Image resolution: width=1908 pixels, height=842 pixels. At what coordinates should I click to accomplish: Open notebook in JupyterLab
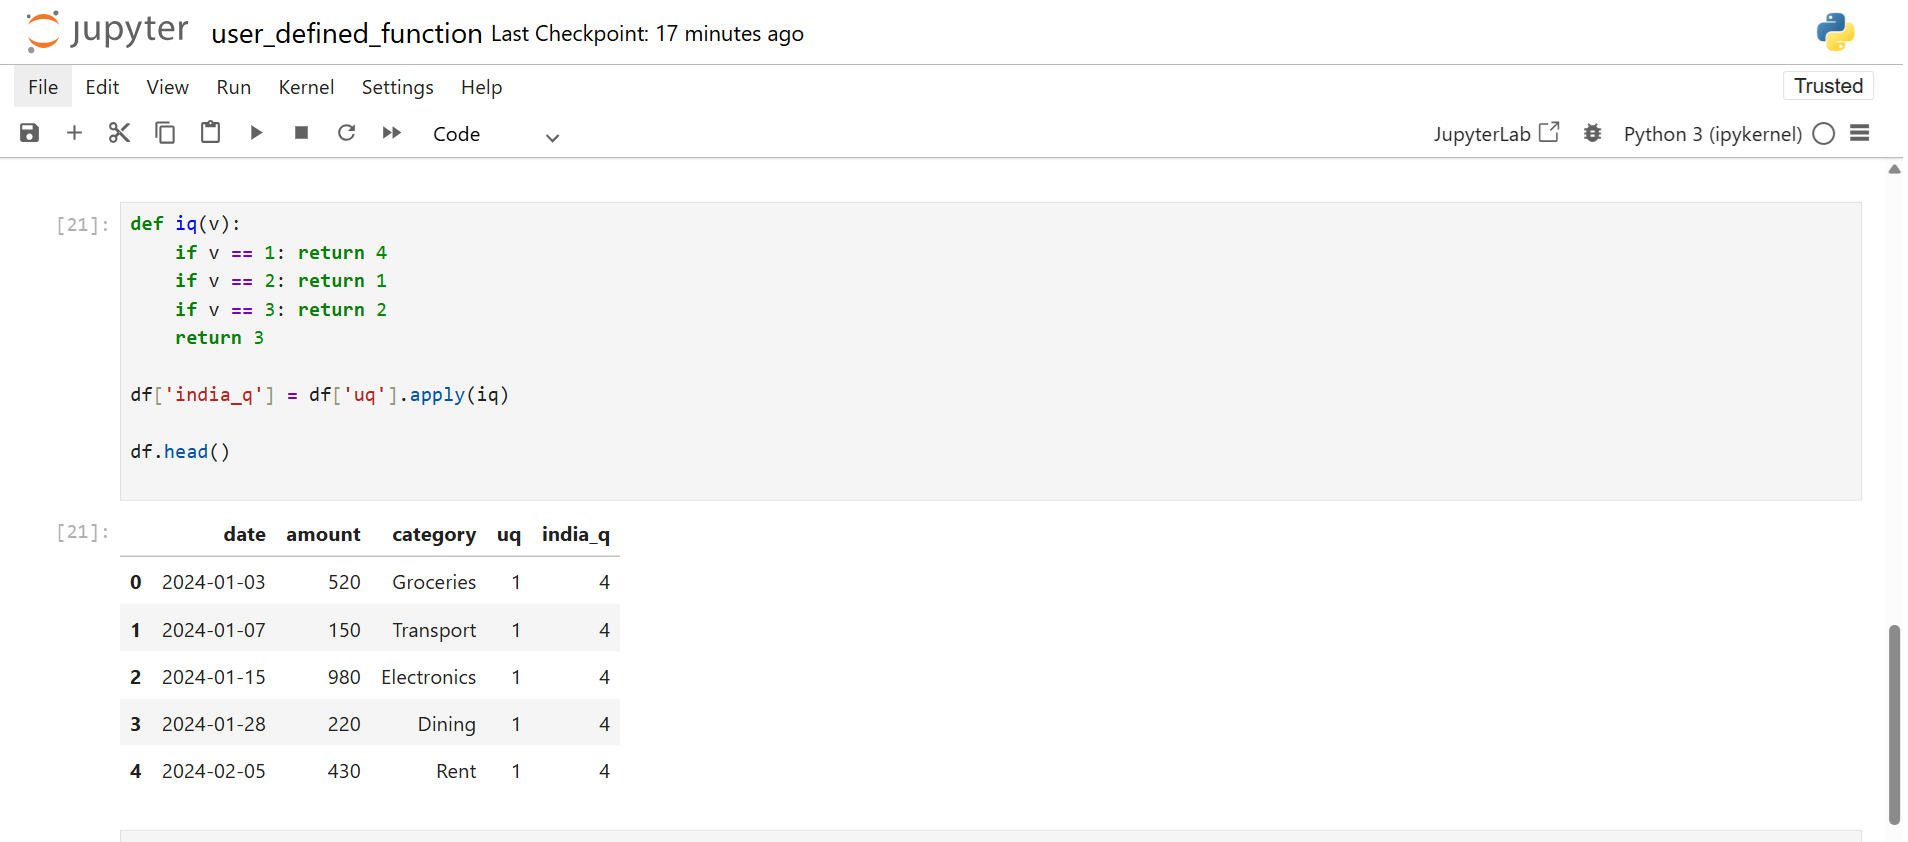click(x=1495, y=133)
